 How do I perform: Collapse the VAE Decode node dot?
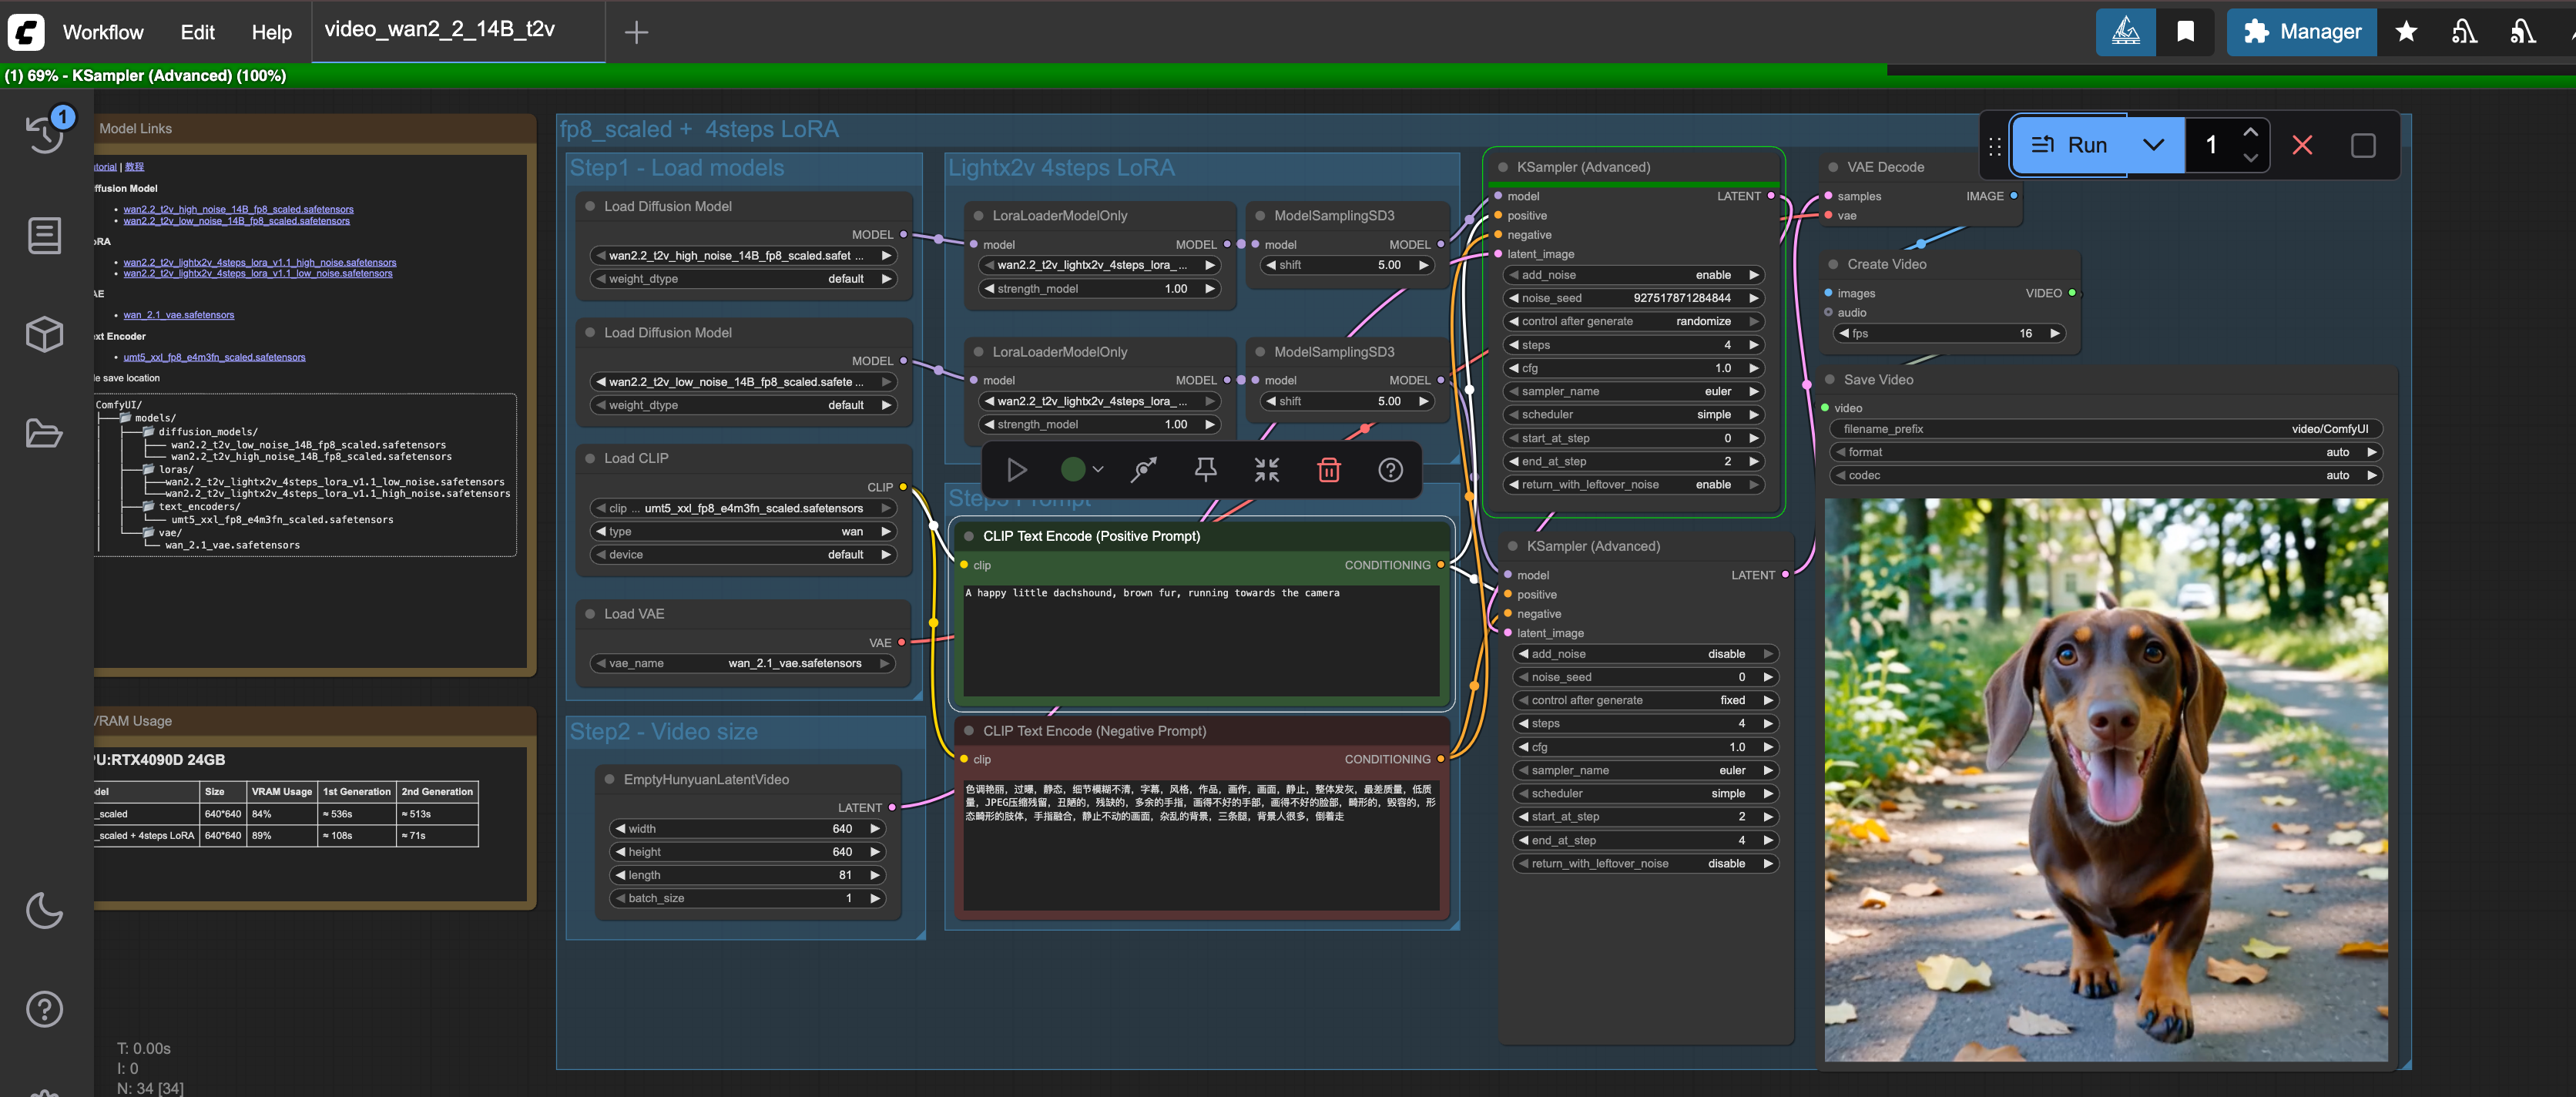point(1833,167)
